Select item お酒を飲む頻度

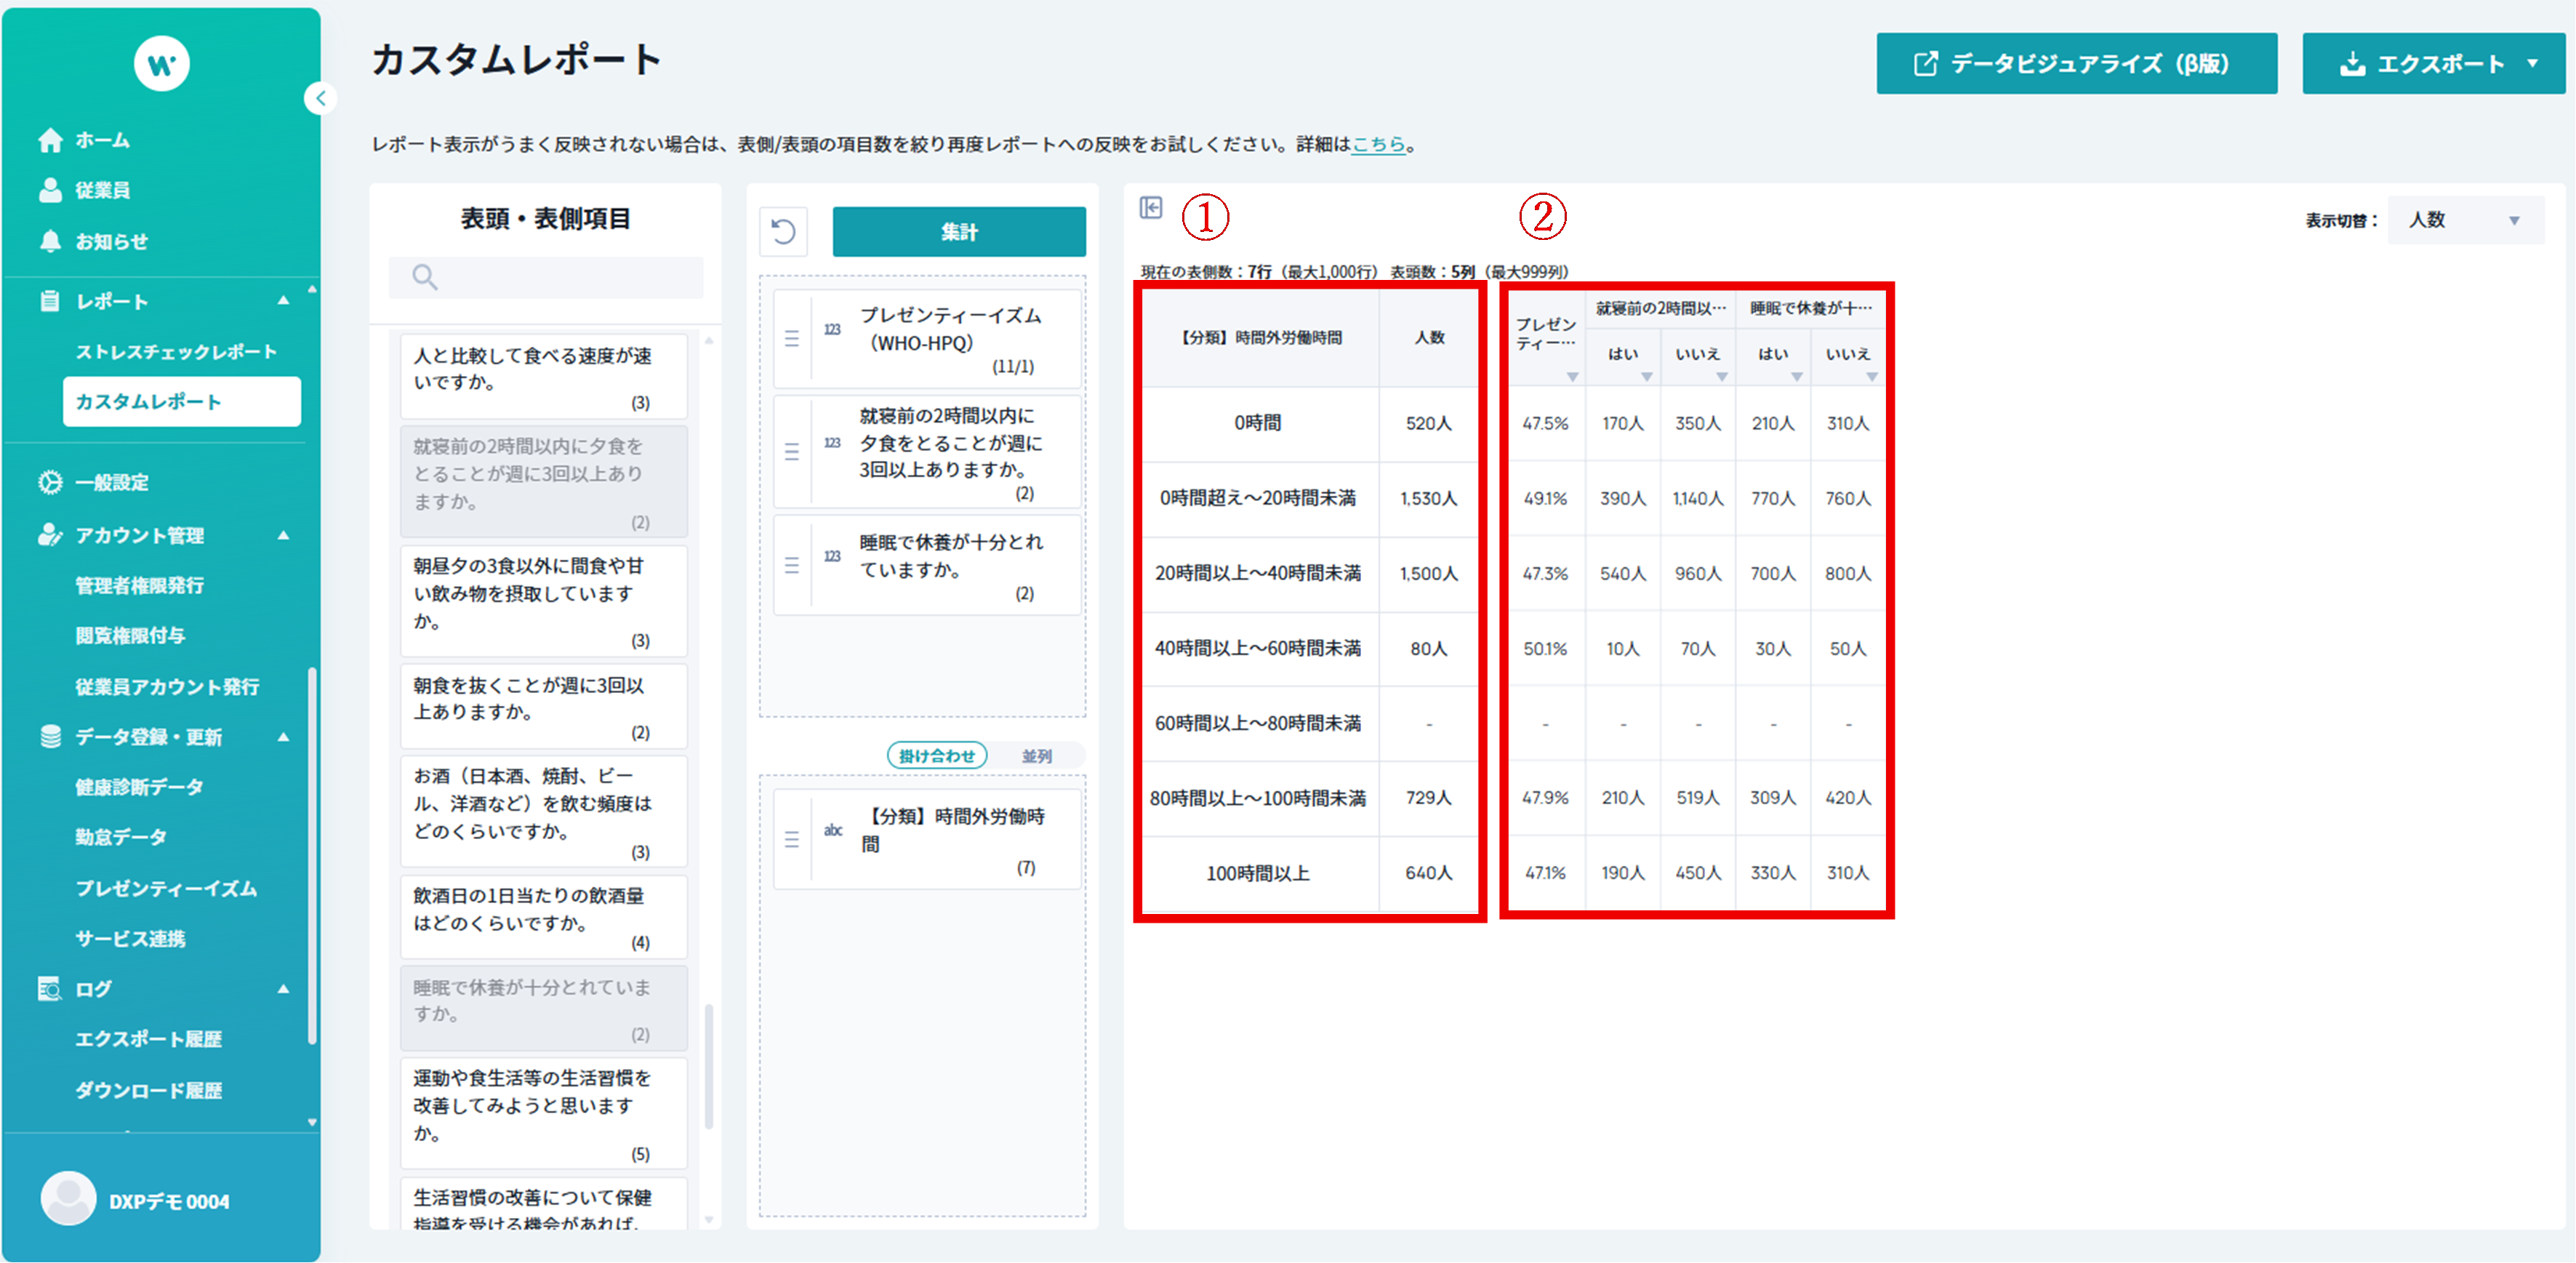pyautogui.click(x=544, y=811)
